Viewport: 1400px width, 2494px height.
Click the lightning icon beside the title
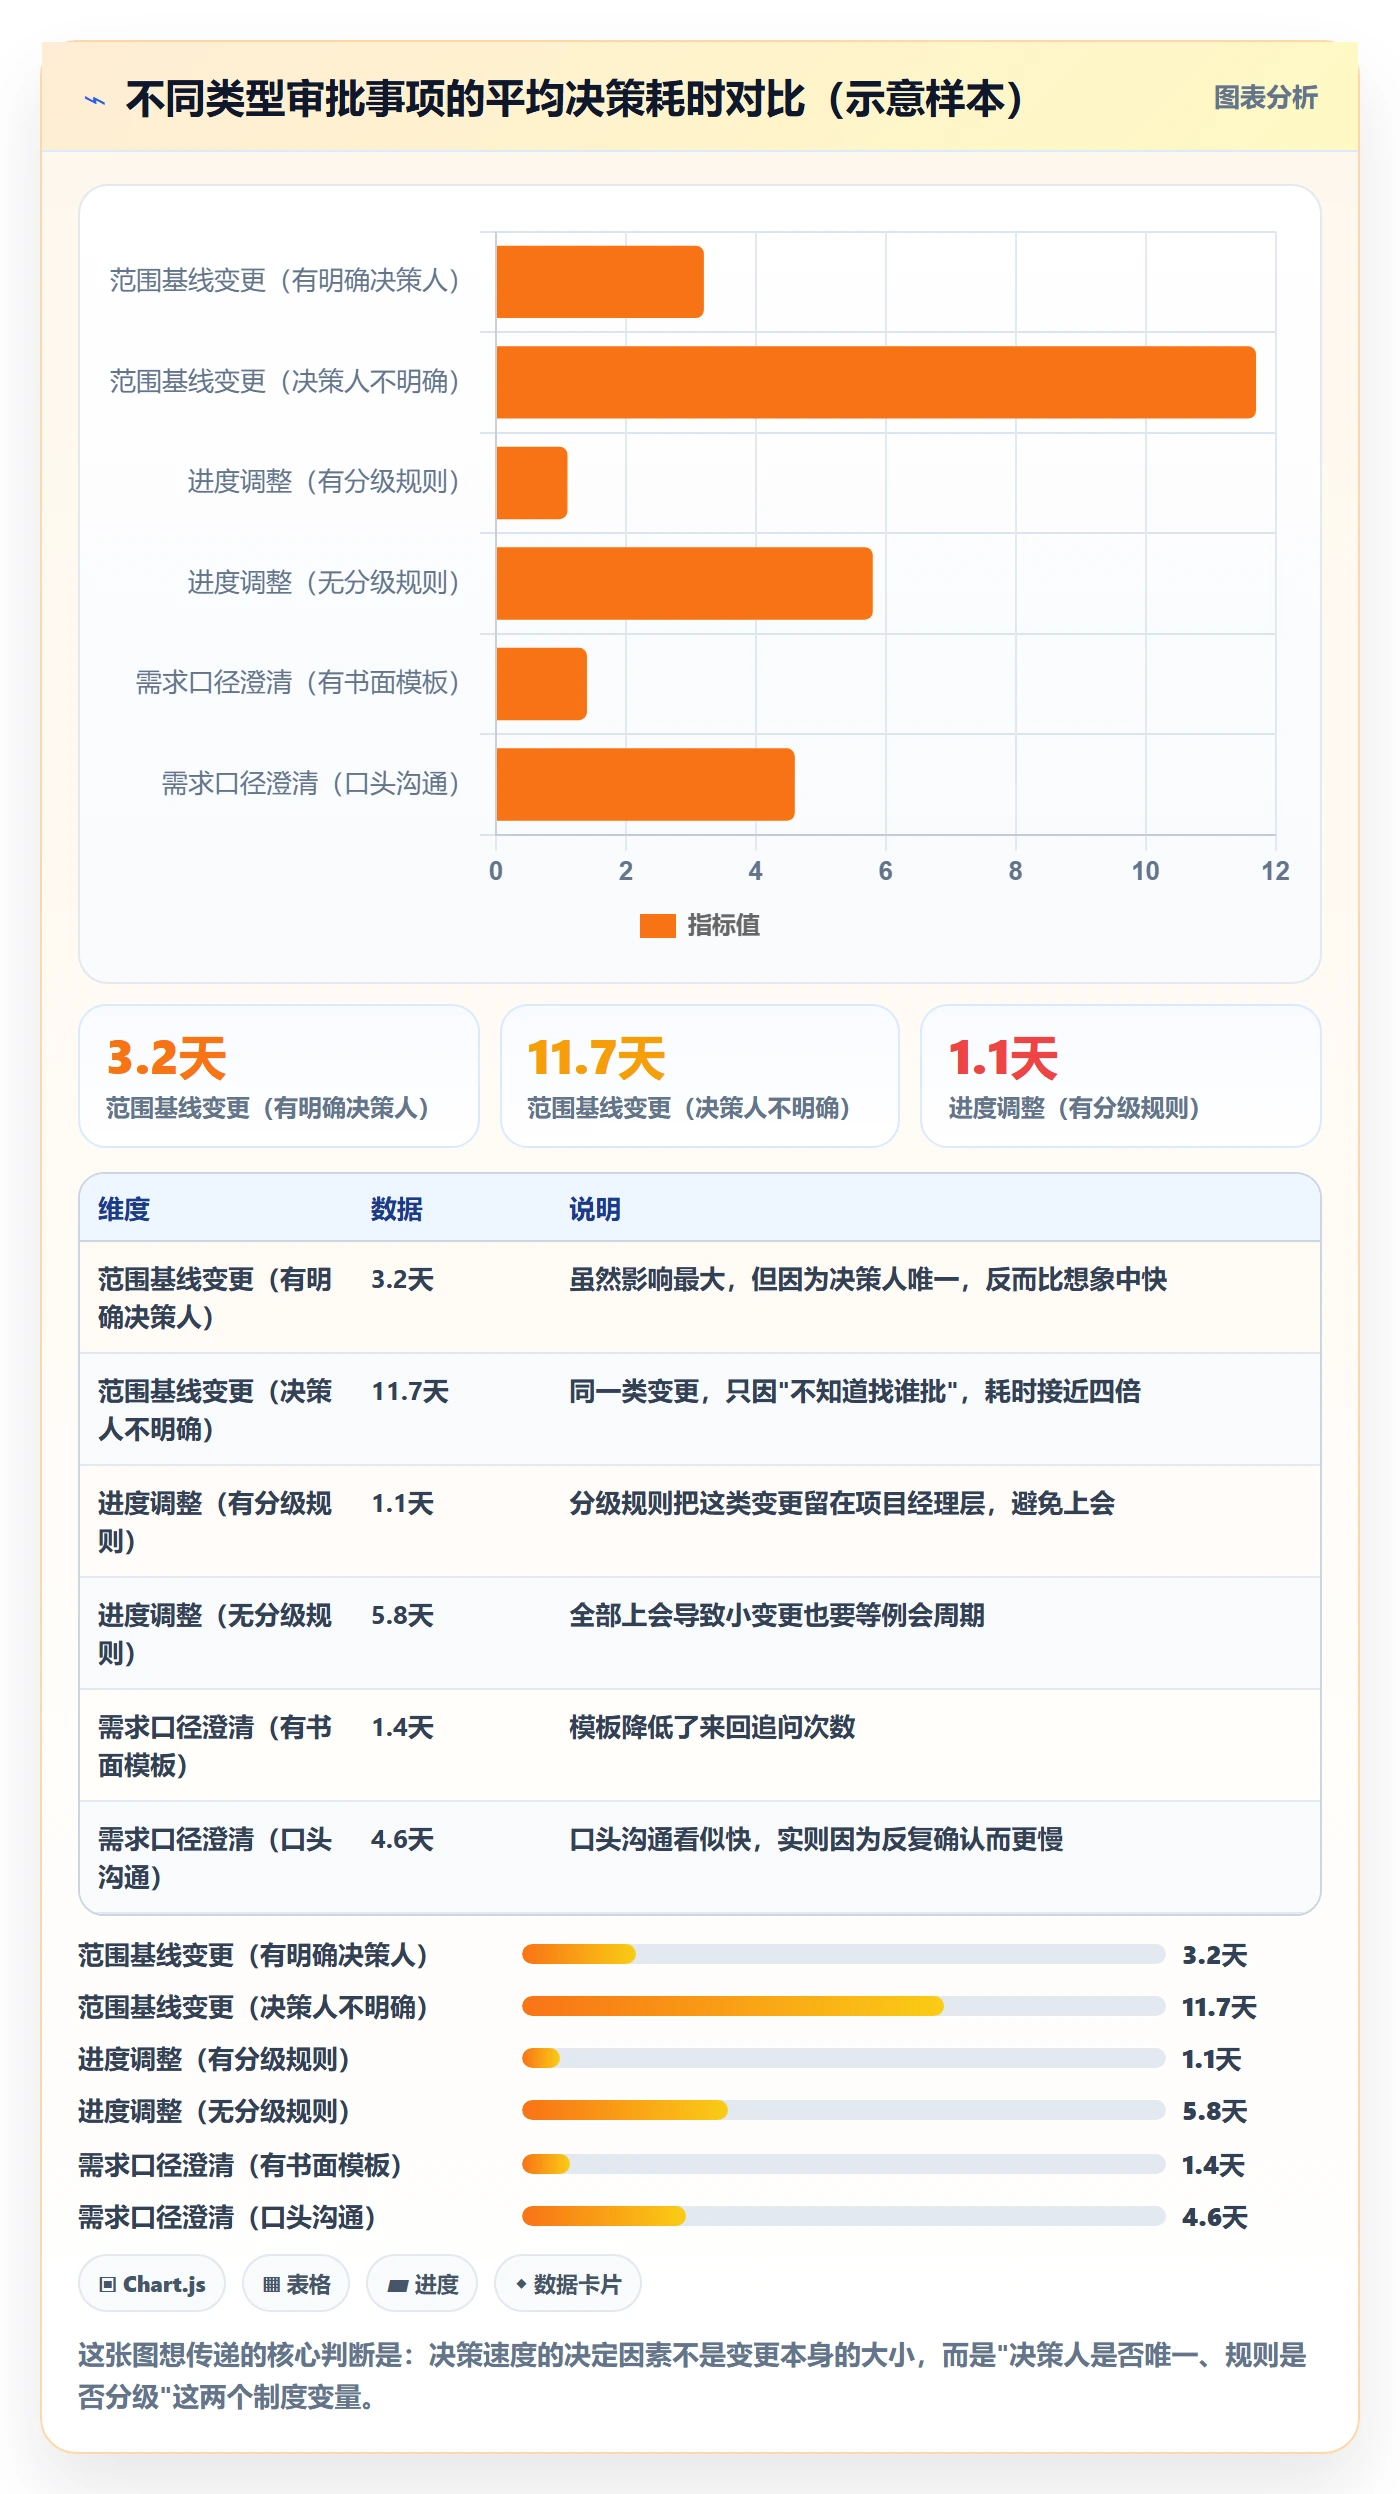pyautogui.click(x=94, y=100)
